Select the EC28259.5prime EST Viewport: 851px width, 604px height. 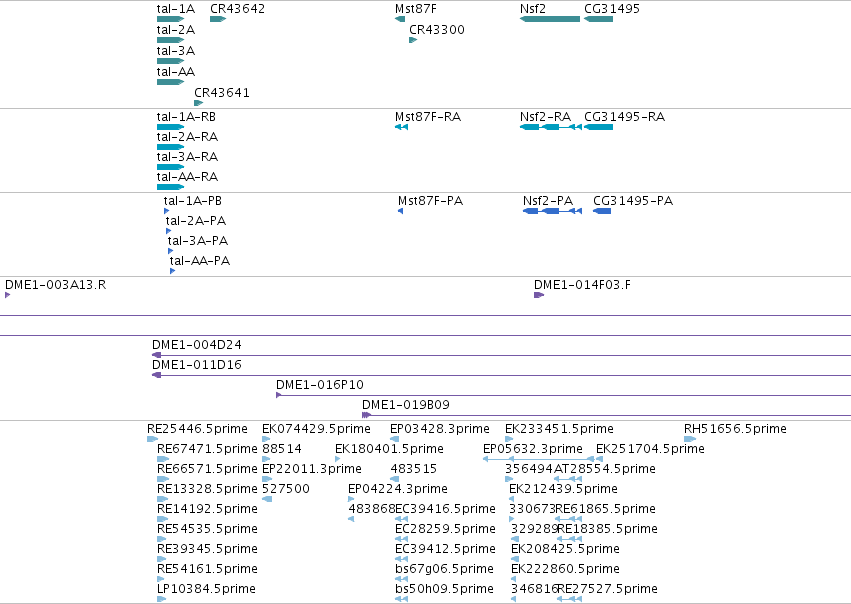point(401,539)
